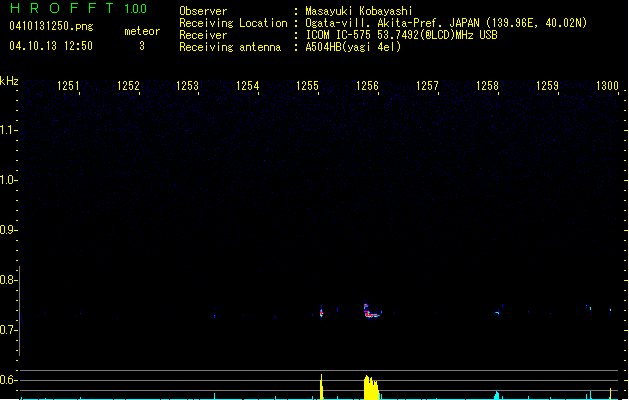Screen dimensions: 629x400
Task: Click the 1258 time axis marker
Action: [x=487, y=86]
